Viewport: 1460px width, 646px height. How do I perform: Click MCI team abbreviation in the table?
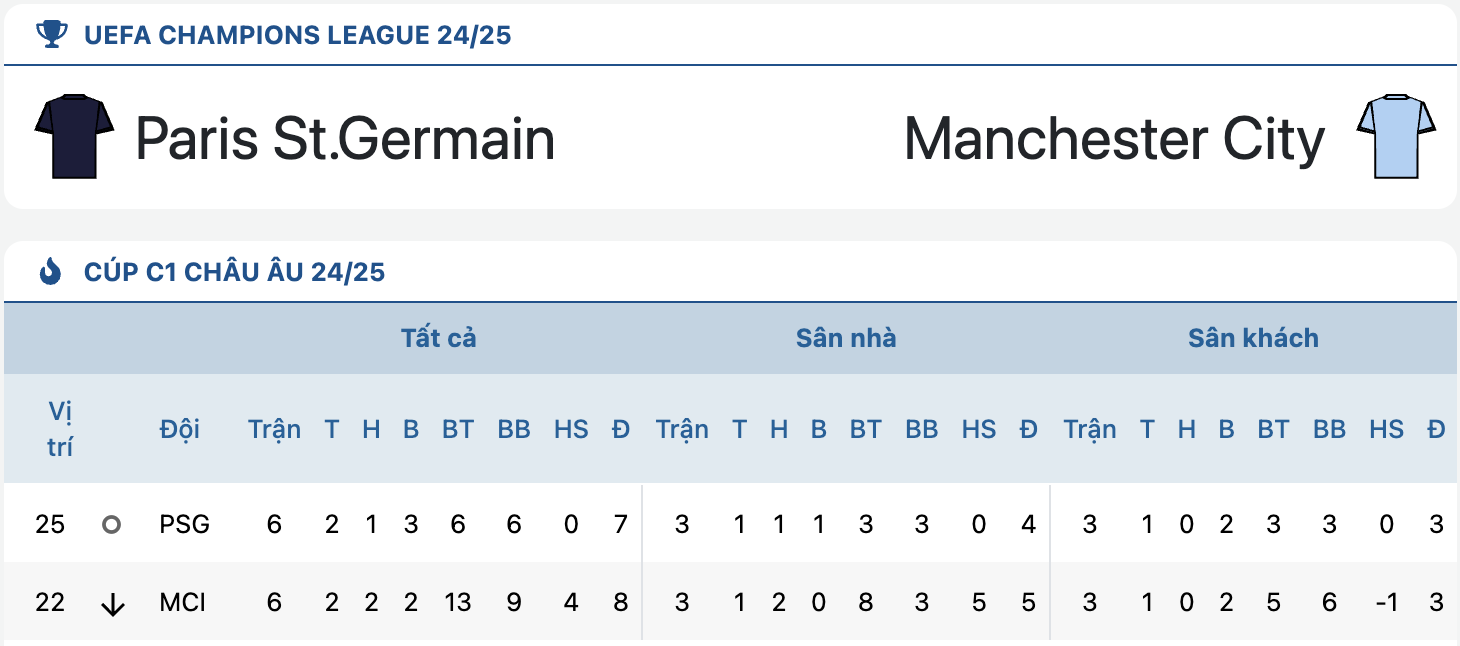[x=182, y=603]
